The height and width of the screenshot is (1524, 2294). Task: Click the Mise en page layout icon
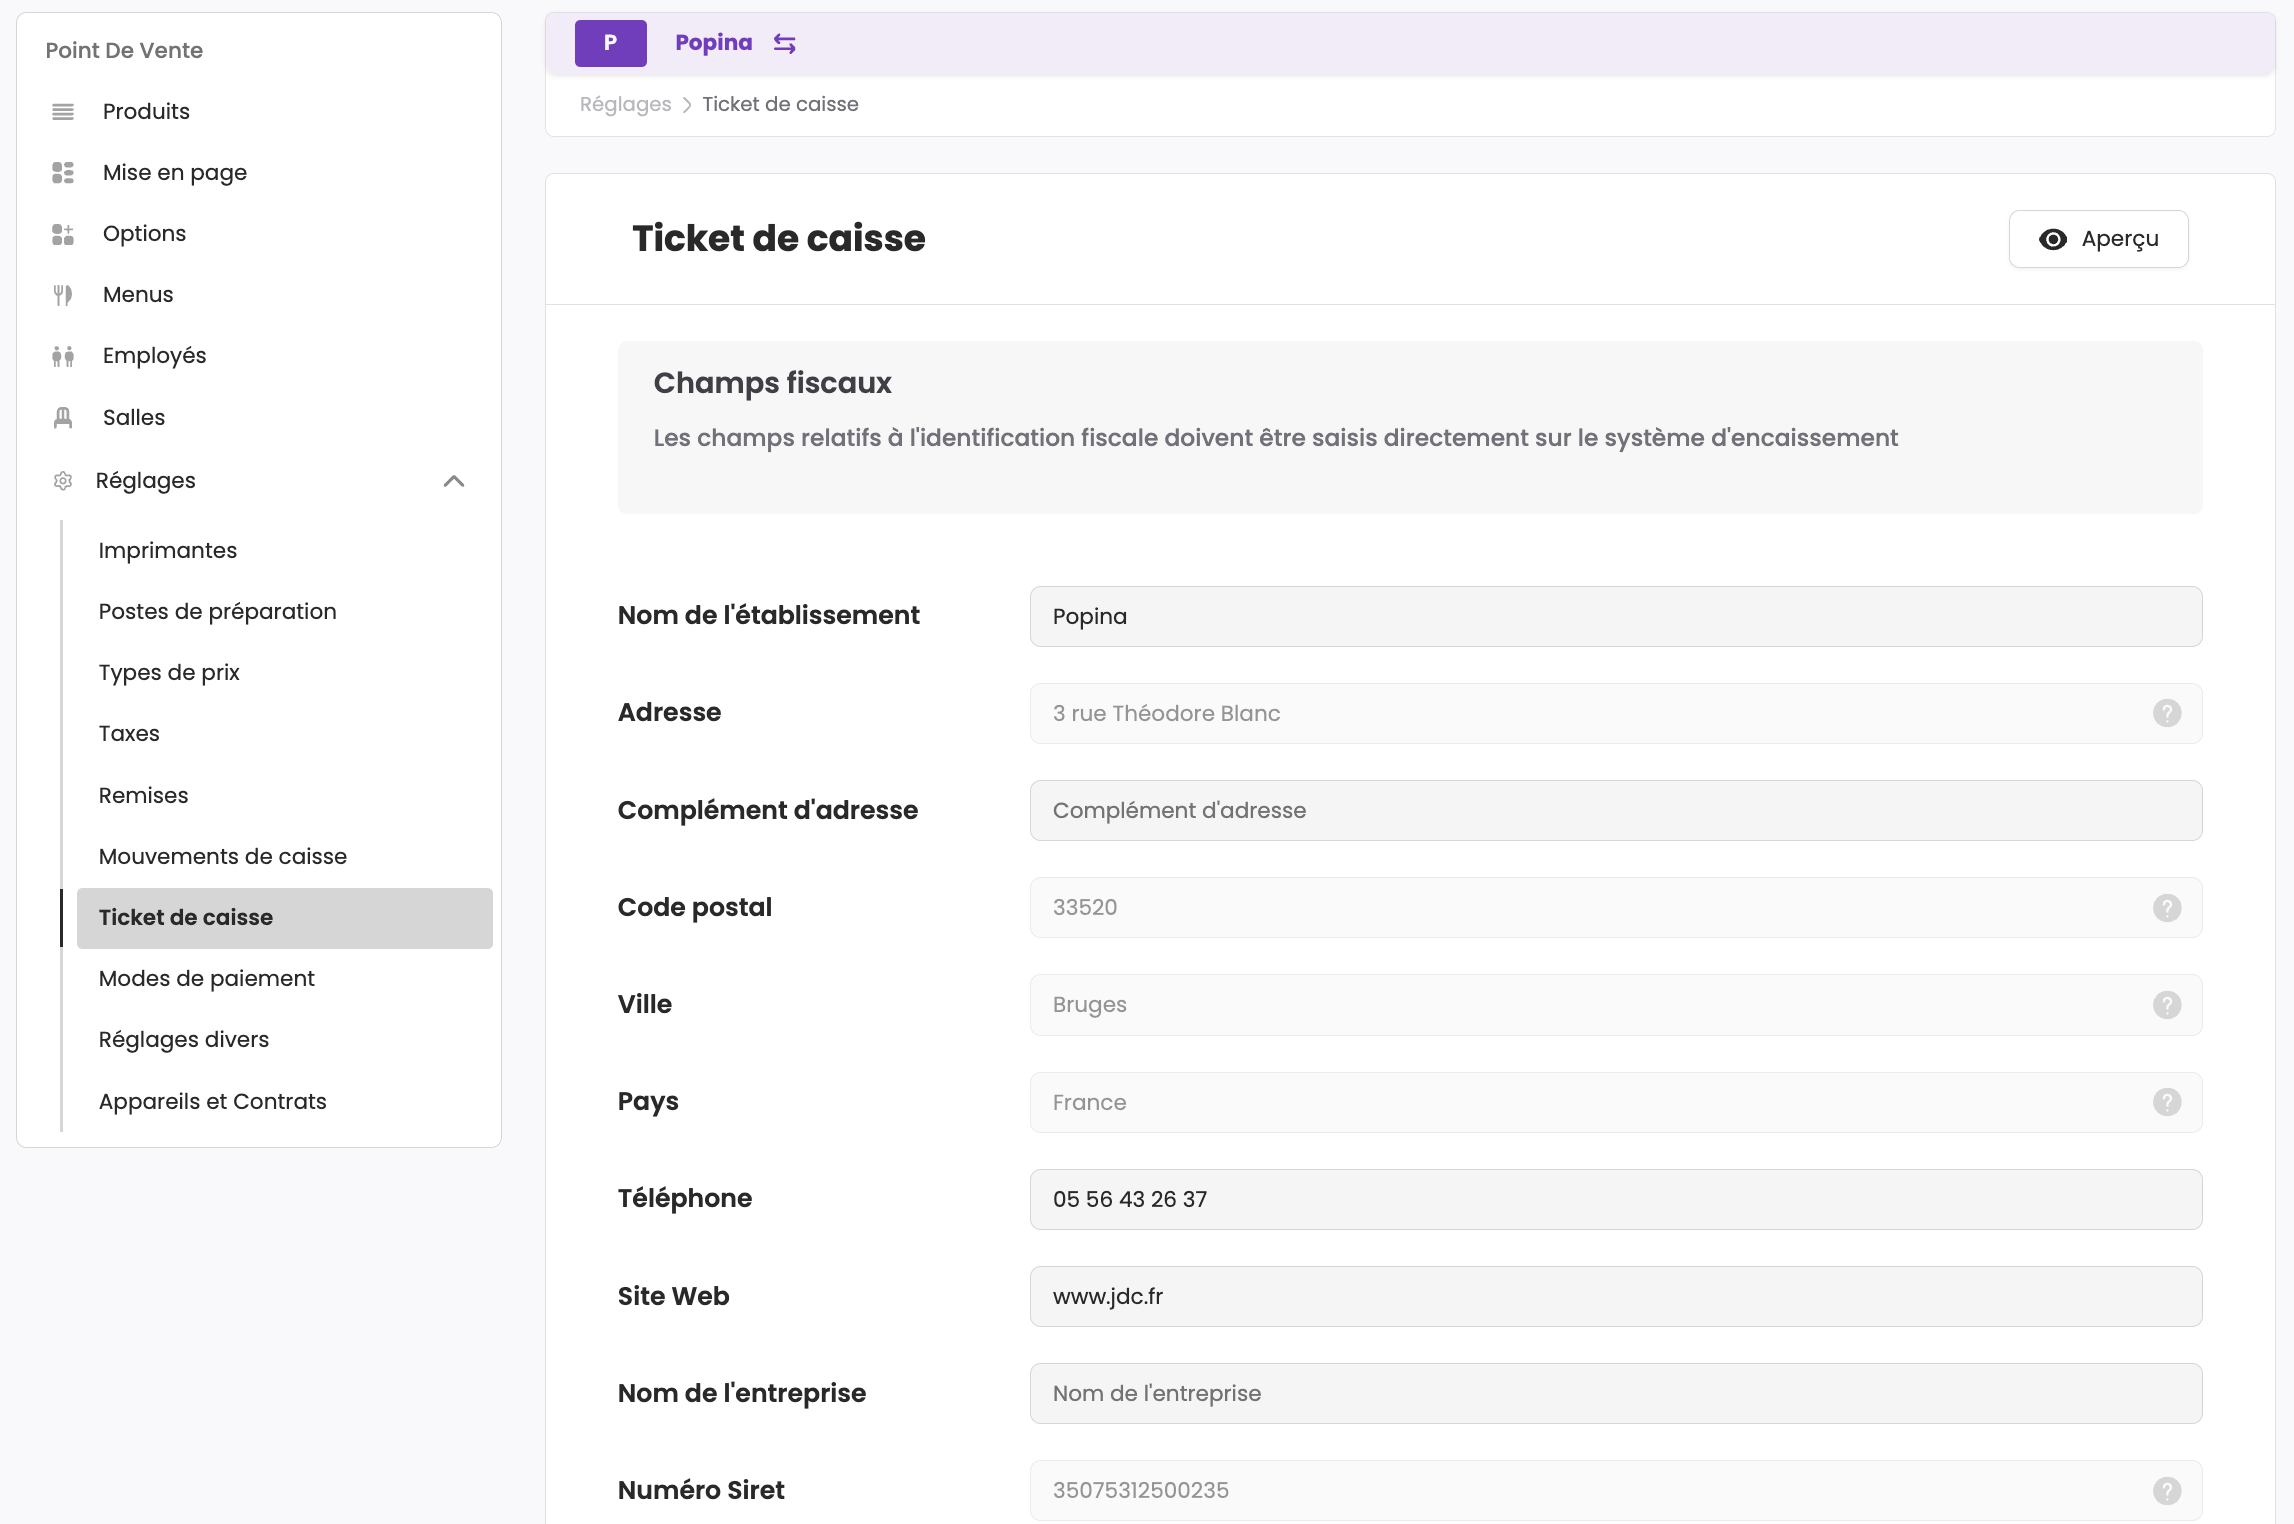click(x=63, y=173)
